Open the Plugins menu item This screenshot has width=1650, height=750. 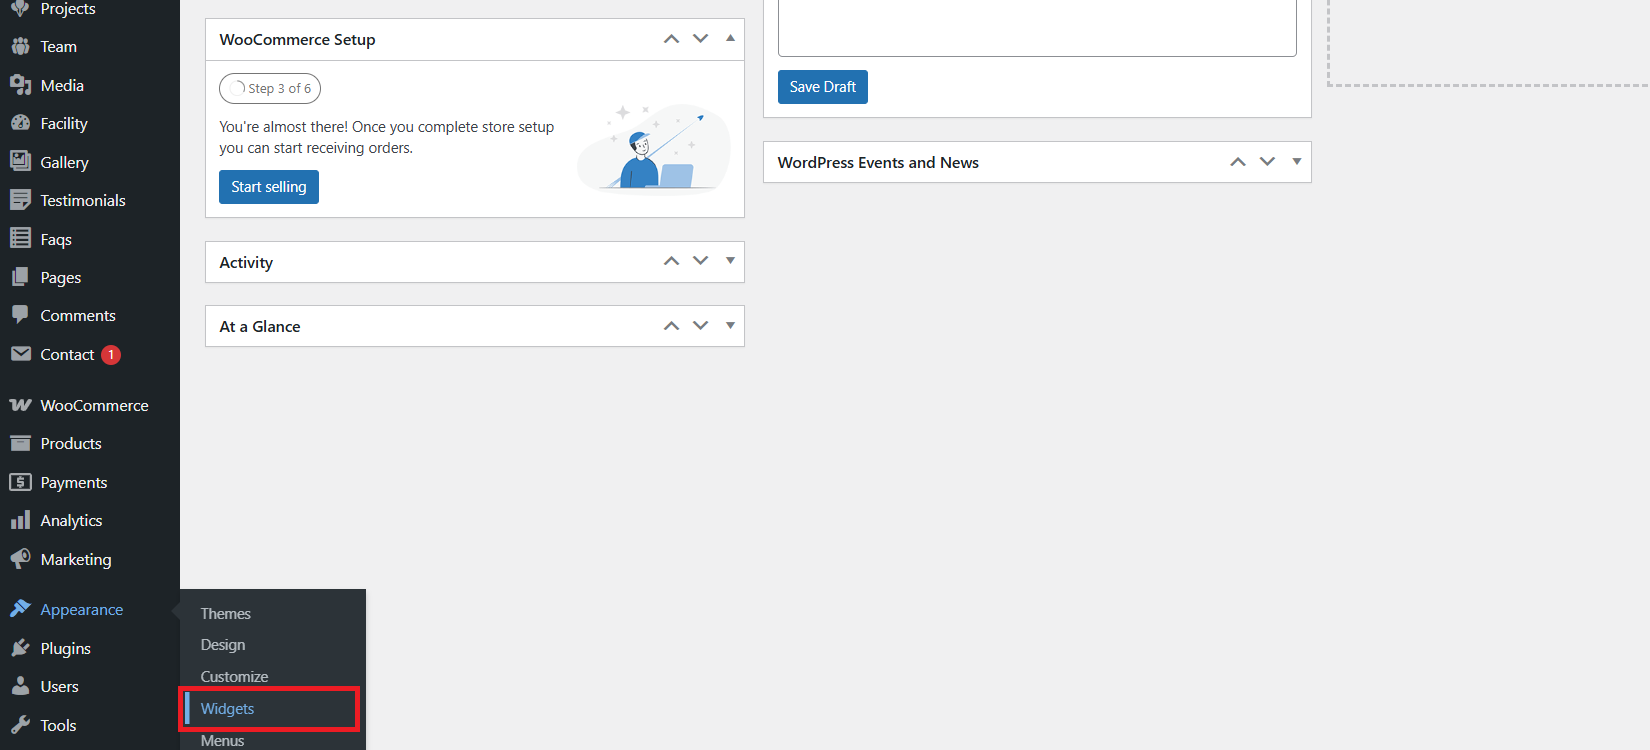pyautogui.click(x=66, y=648)
